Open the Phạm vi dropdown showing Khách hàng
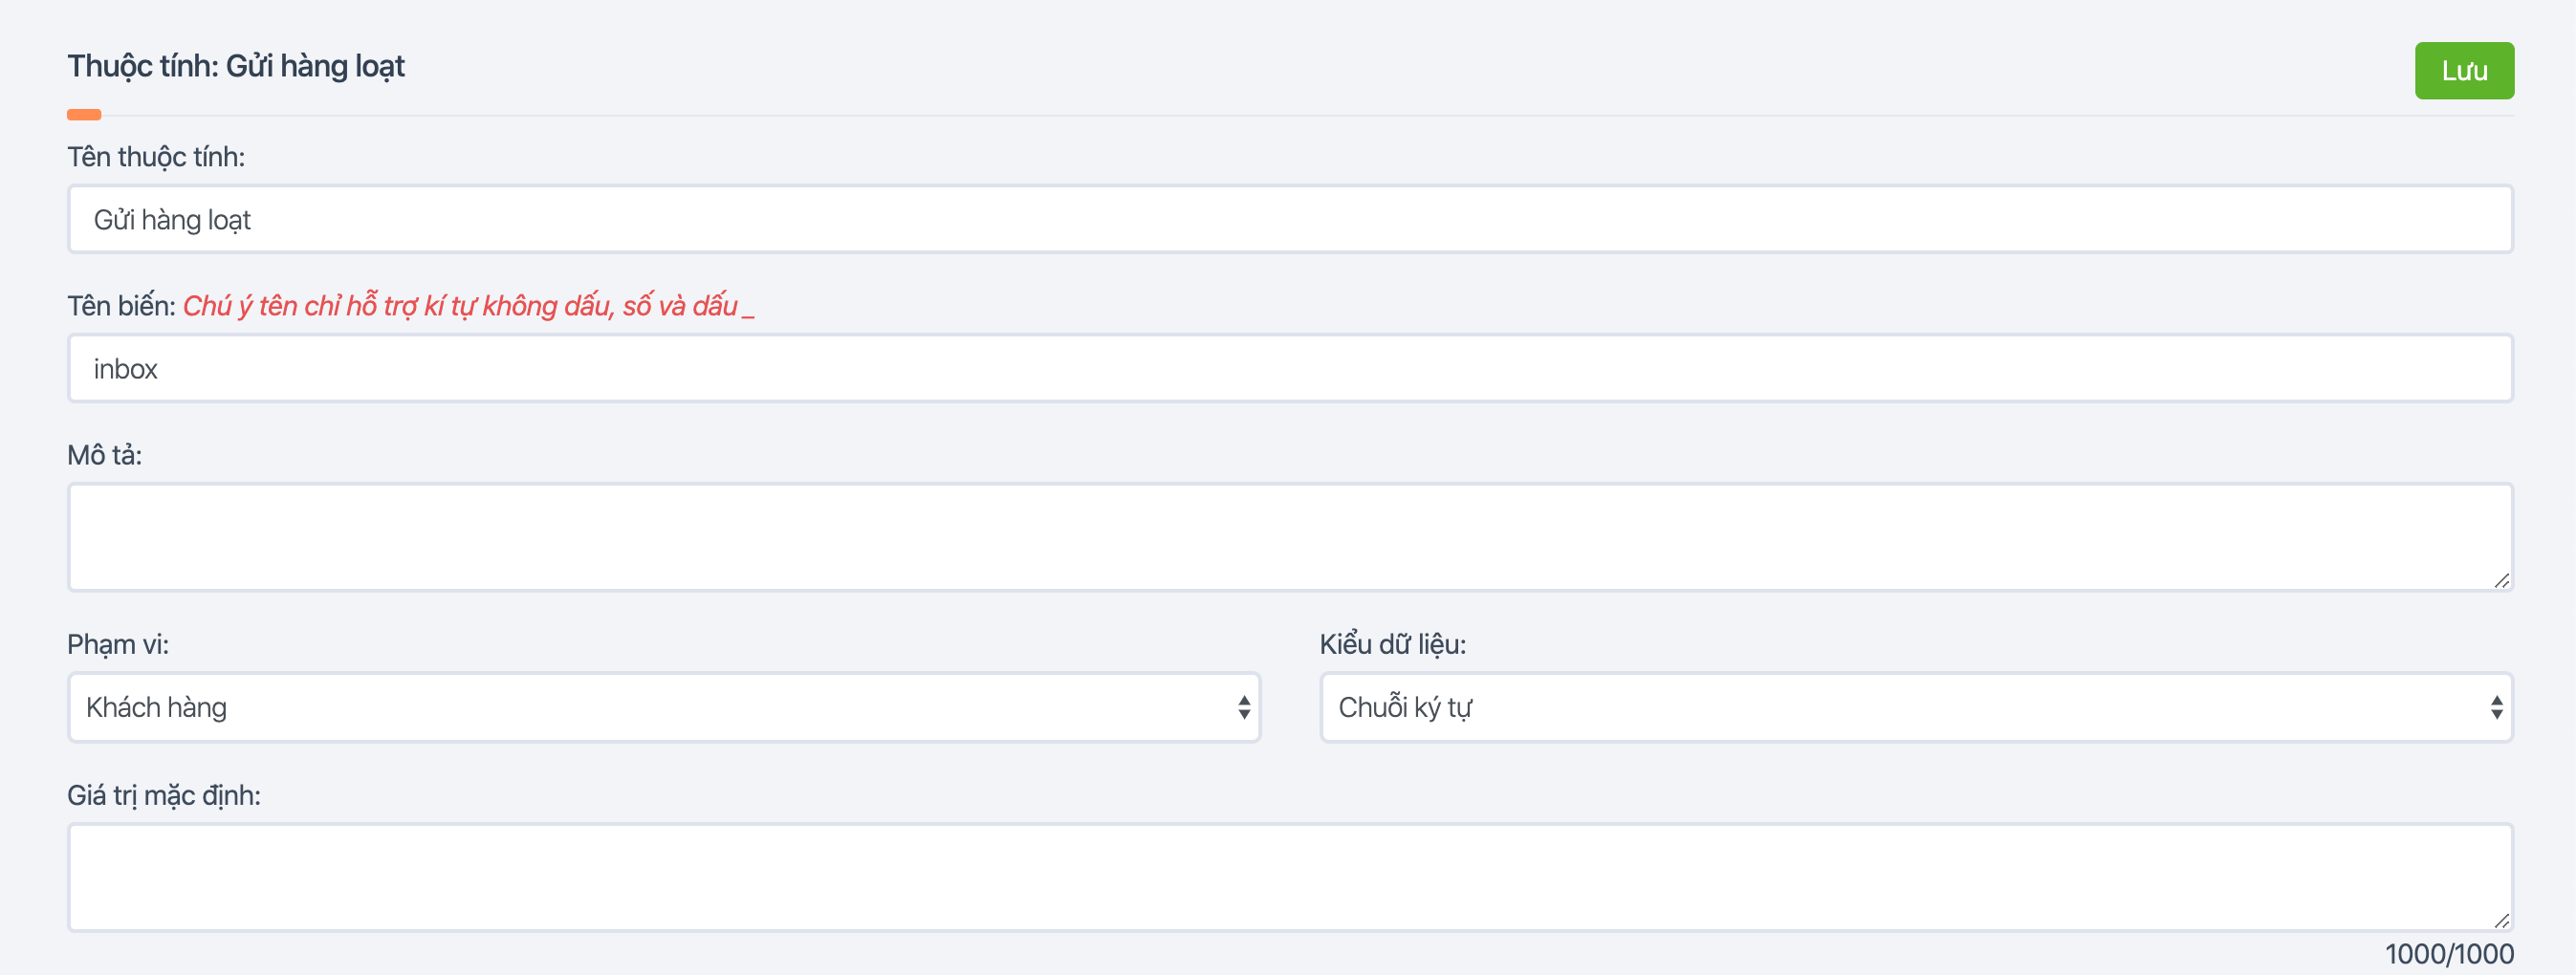The height and width of the screenshot is (975, 2576). click(x=664, y=707)
